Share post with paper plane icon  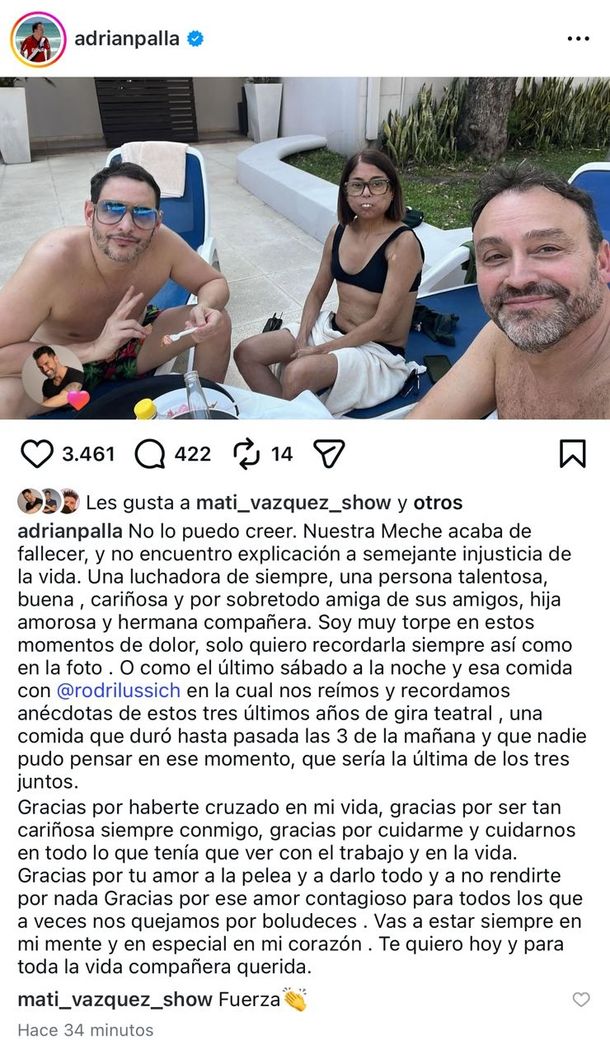329,454
